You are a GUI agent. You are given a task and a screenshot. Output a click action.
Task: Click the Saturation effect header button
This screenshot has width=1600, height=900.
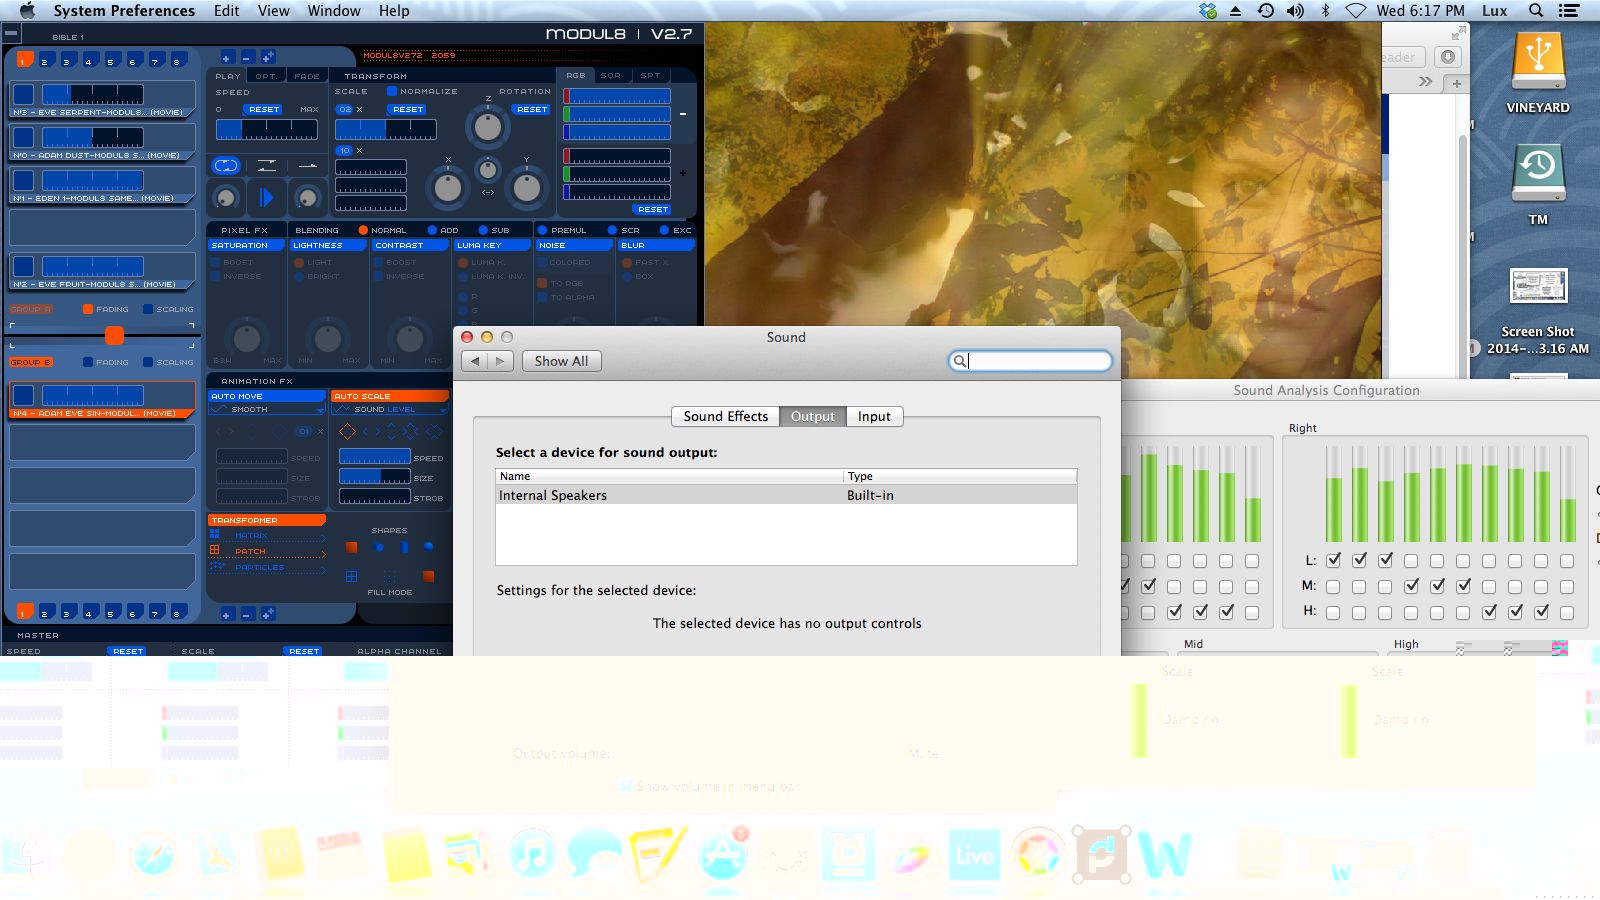click(246, 245)
